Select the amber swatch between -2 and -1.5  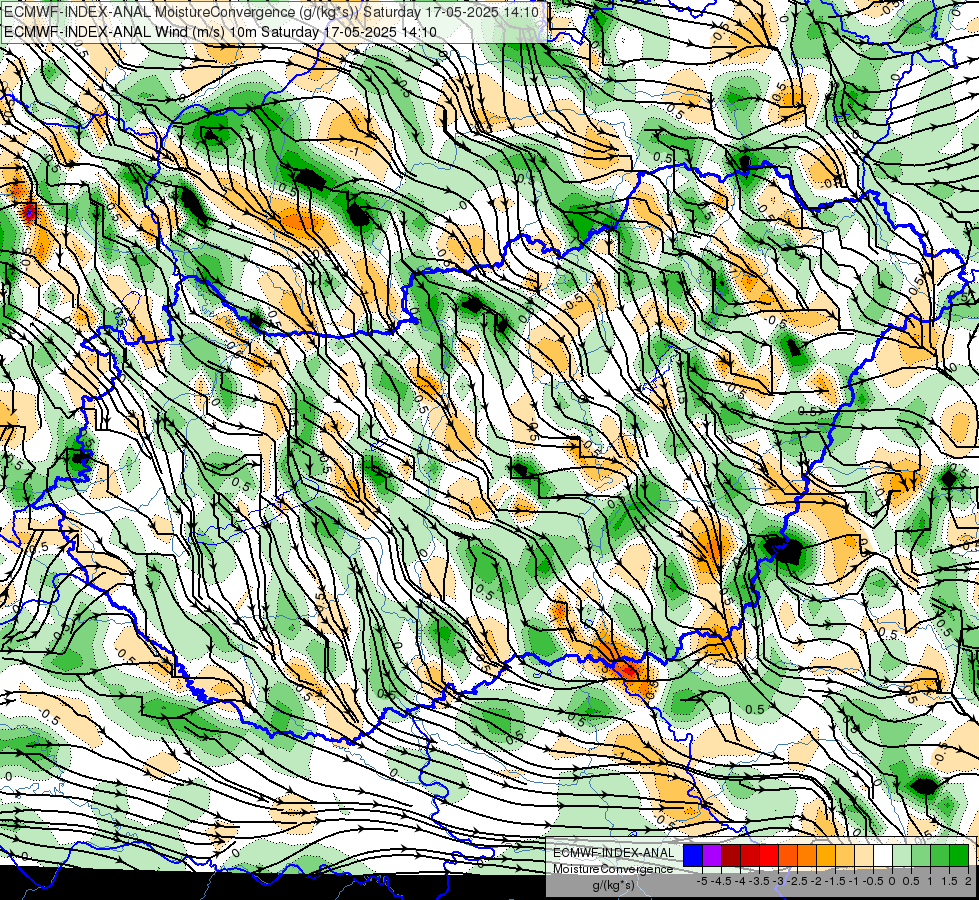click(x=826, y=855)
